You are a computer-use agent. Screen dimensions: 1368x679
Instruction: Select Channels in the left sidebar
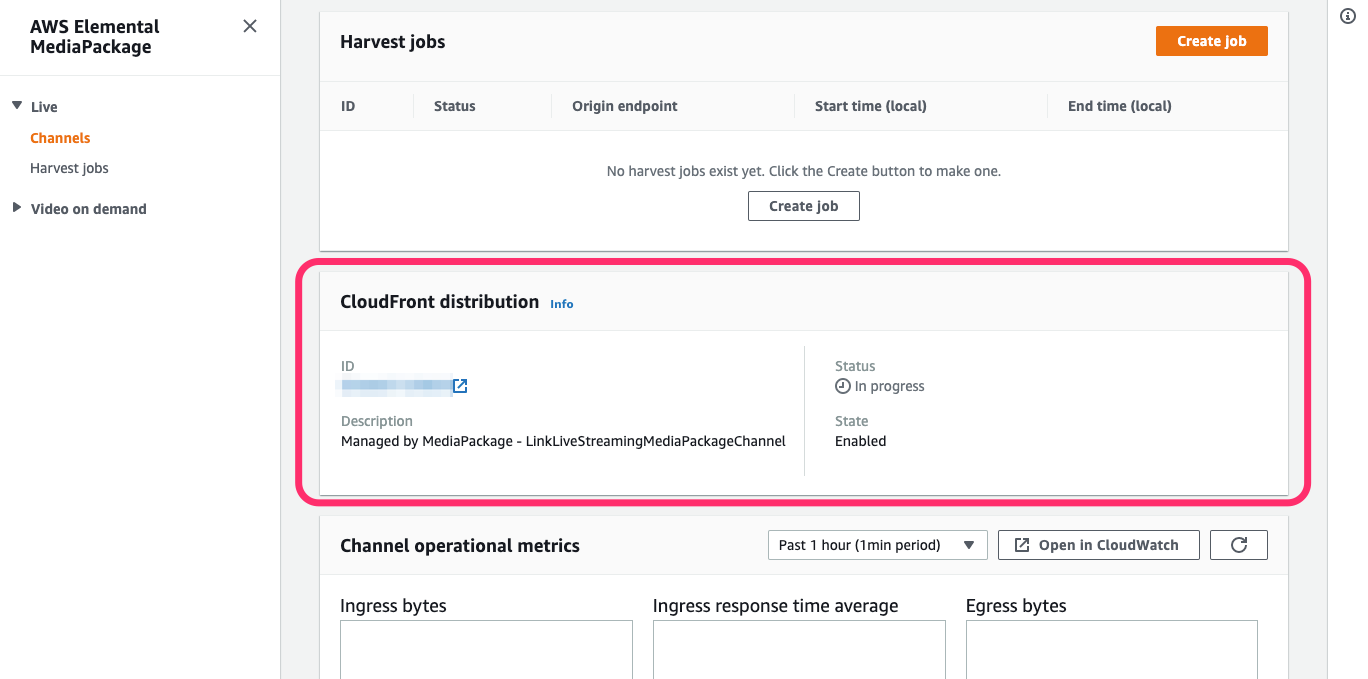tap(60, 137)
